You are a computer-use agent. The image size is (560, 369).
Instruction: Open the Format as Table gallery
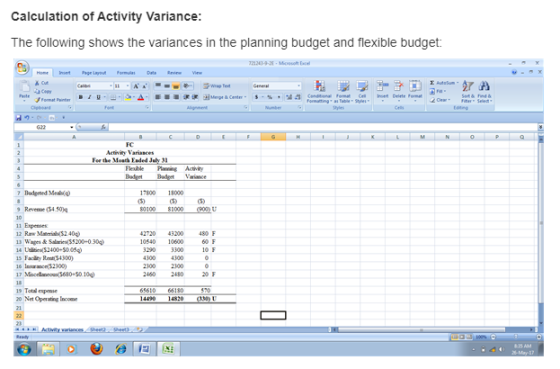click(x=343, y=92)
